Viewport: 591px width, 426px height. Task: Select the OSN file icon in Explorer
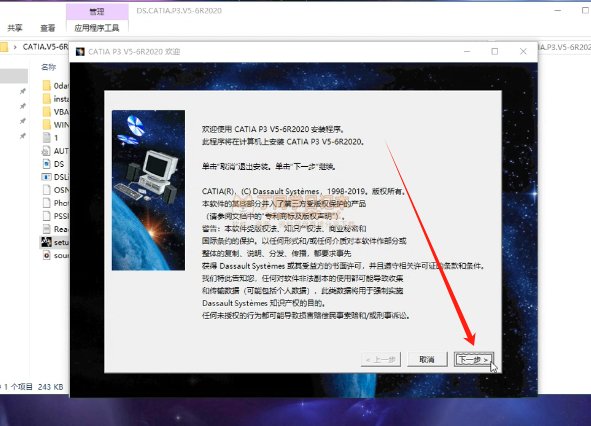(46, 190)
